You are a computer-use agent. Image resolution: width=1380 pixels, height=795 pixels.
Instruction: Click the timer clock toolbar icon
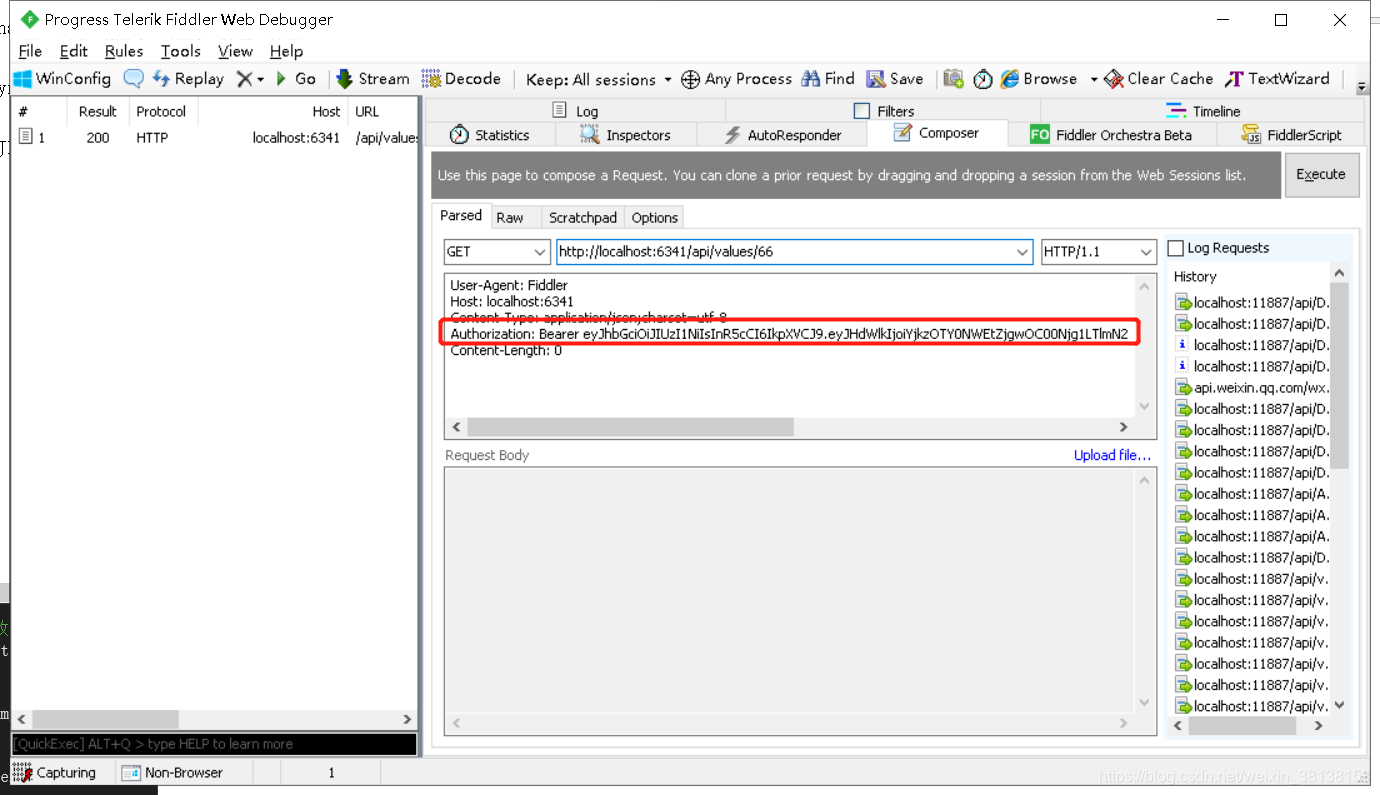coord(983,79)
